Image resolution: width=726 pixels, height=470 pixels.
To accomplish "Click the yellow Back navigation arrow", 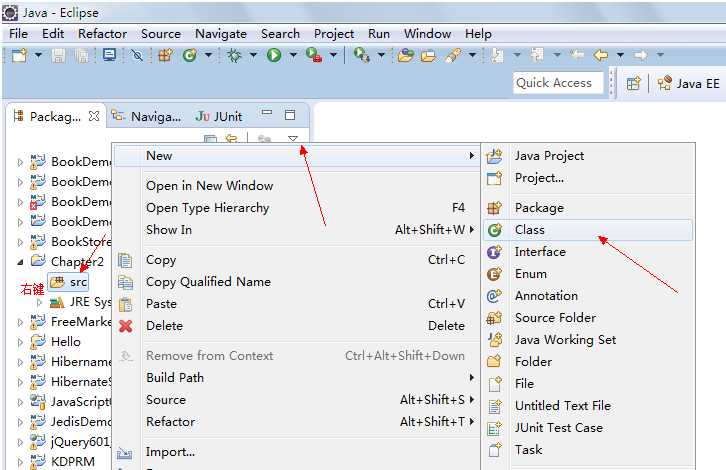I will click(x=601, y=56).
